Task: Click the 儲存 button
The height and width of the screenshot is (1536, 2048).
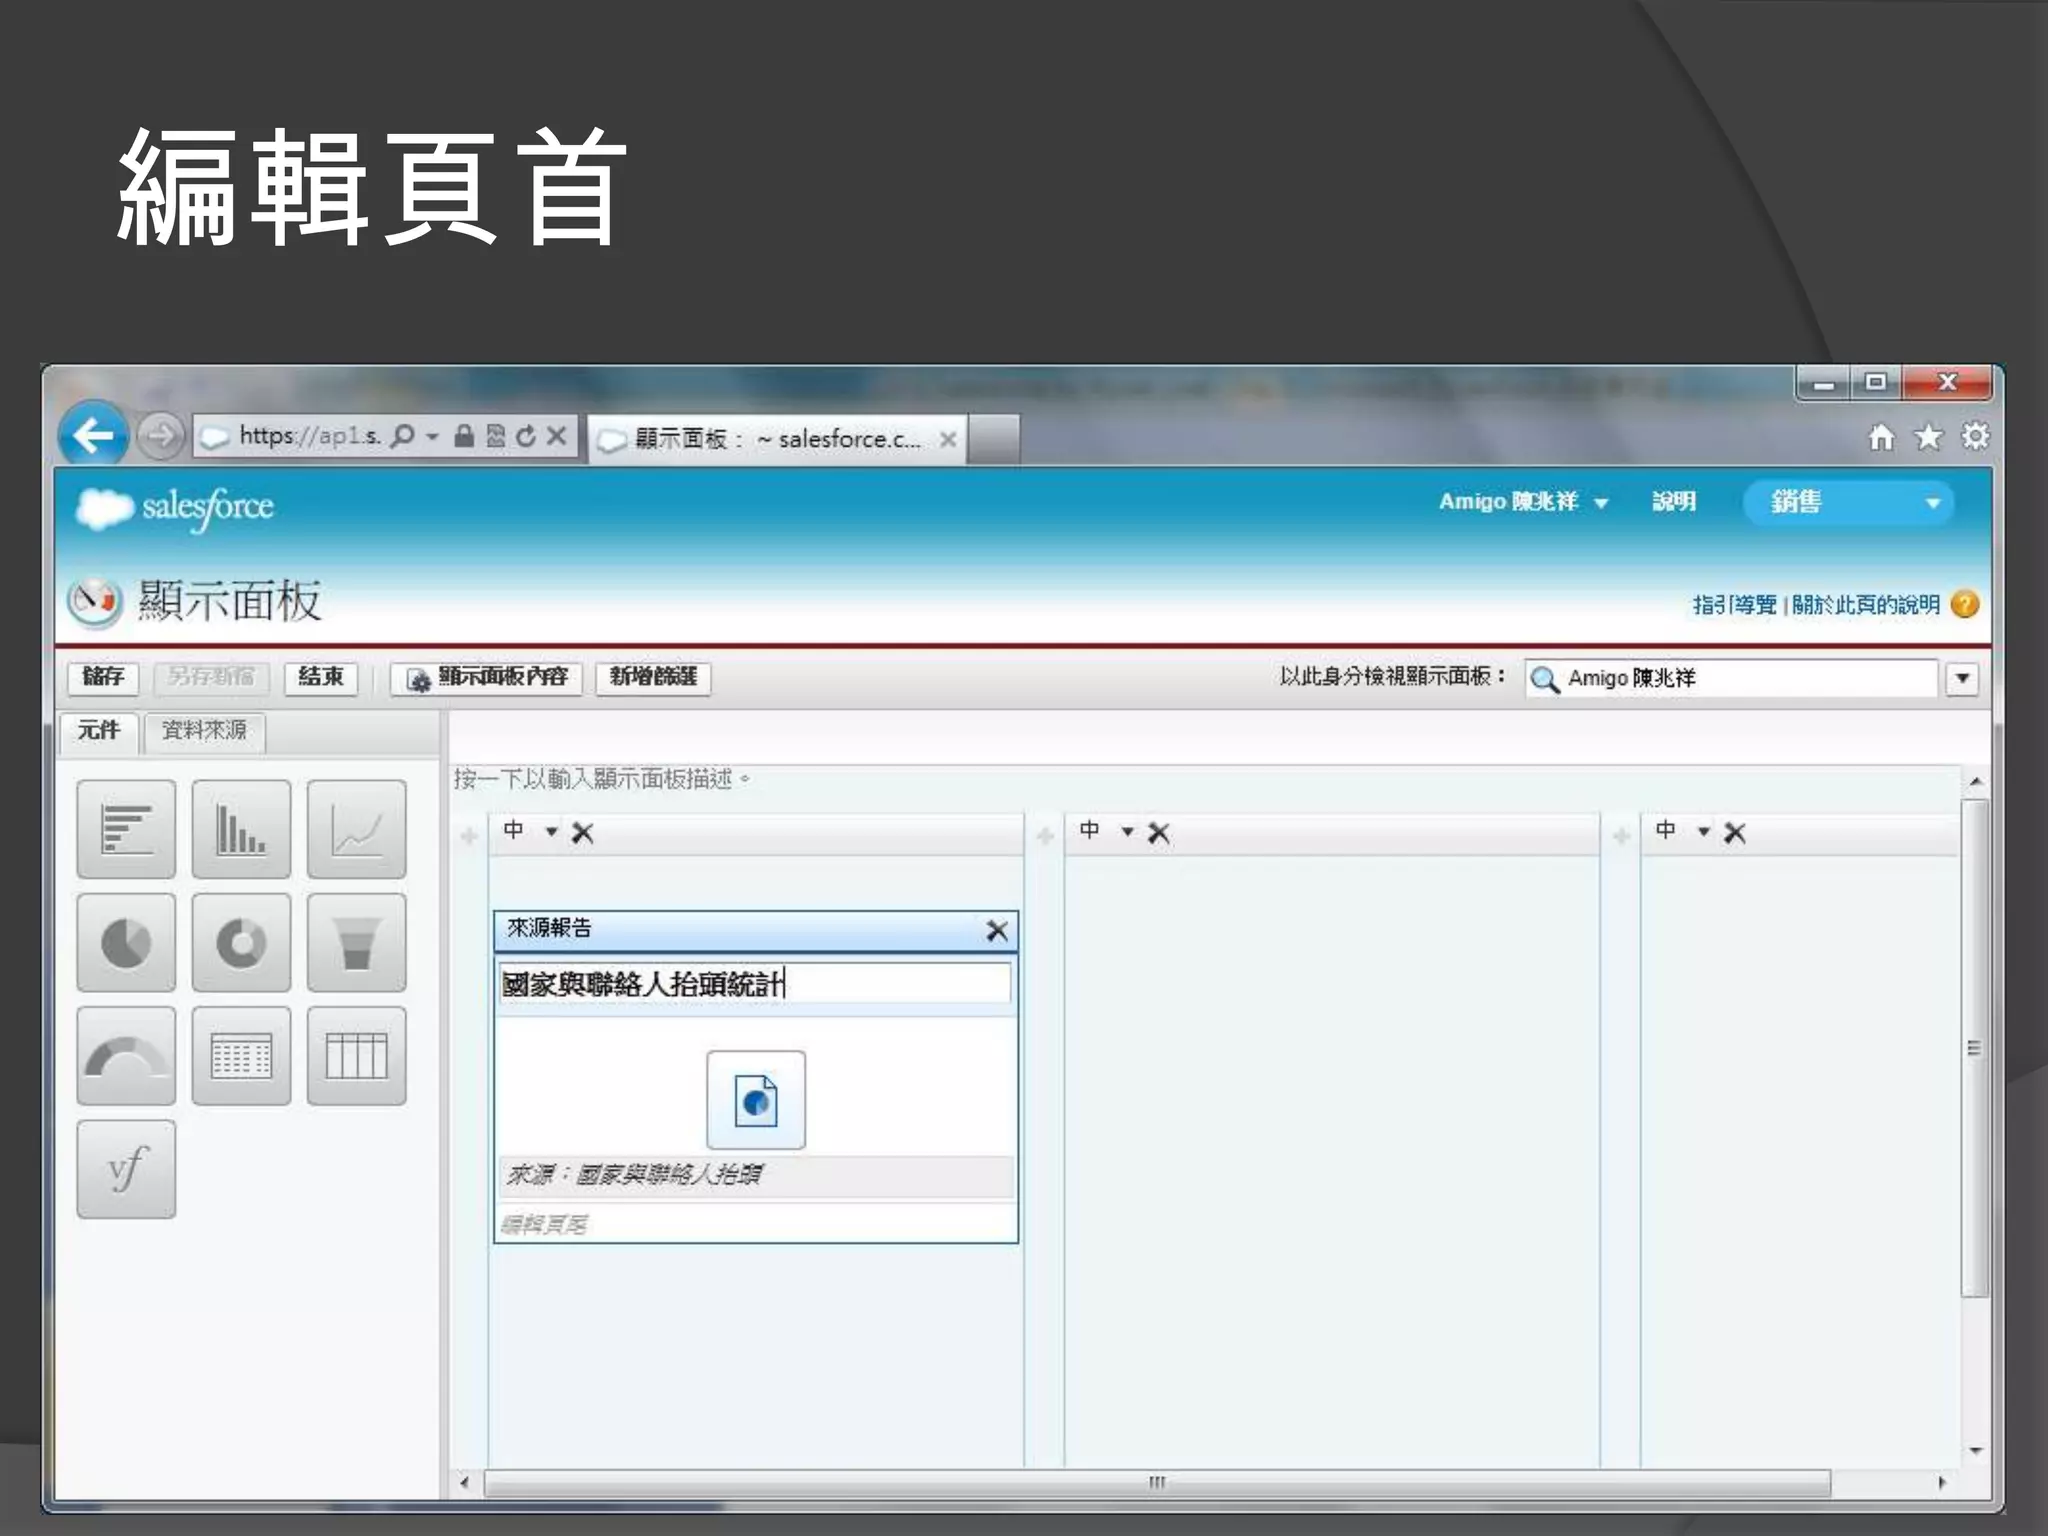Action: coord(103,677)
